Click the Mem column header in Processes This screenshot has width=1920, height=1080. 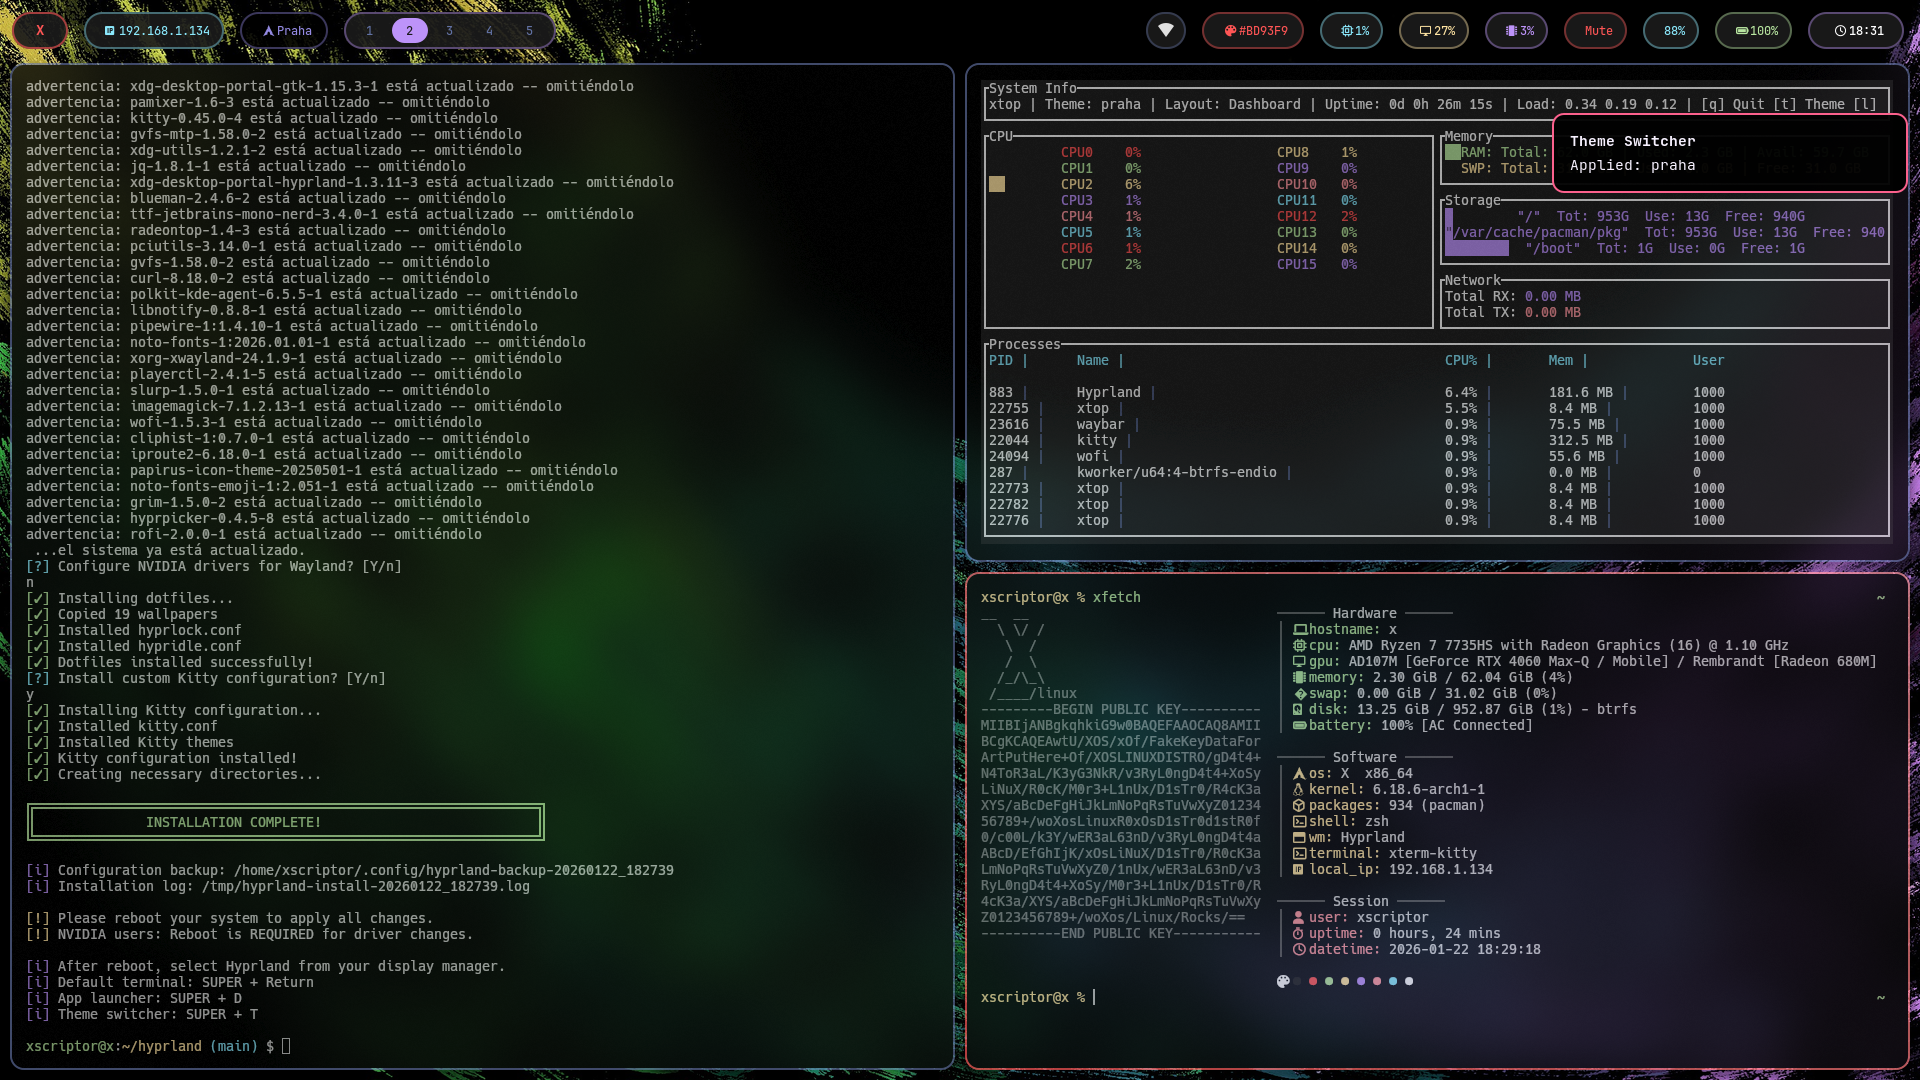point(1560,360)
